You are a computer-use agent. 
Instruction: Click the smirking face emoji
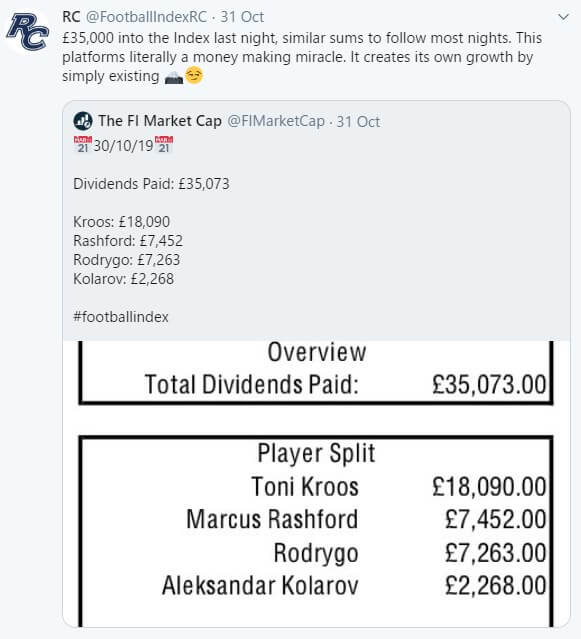click(194, 76)
